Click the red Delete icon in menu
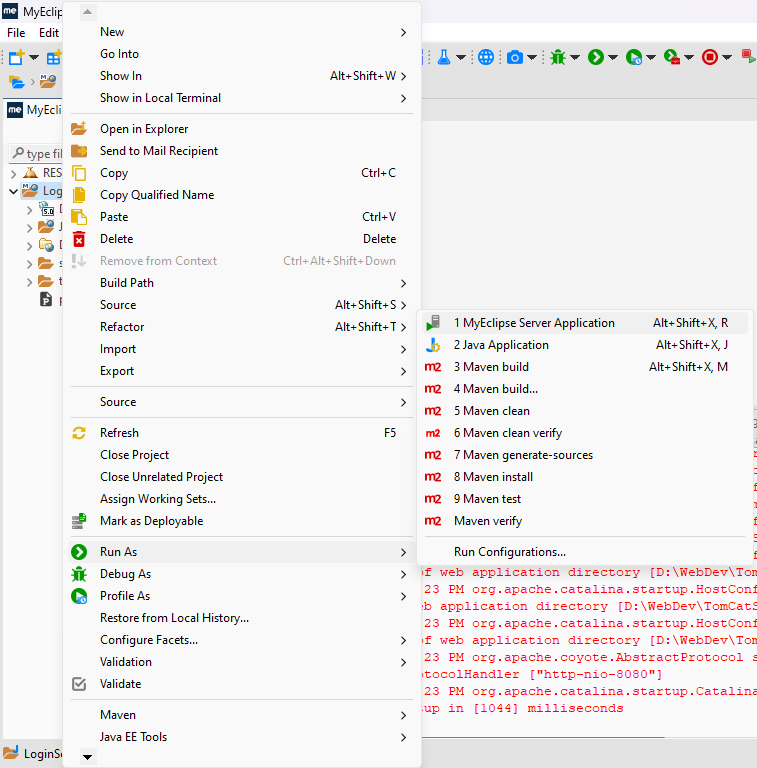757x768 pixels. (x=79, y=239)
